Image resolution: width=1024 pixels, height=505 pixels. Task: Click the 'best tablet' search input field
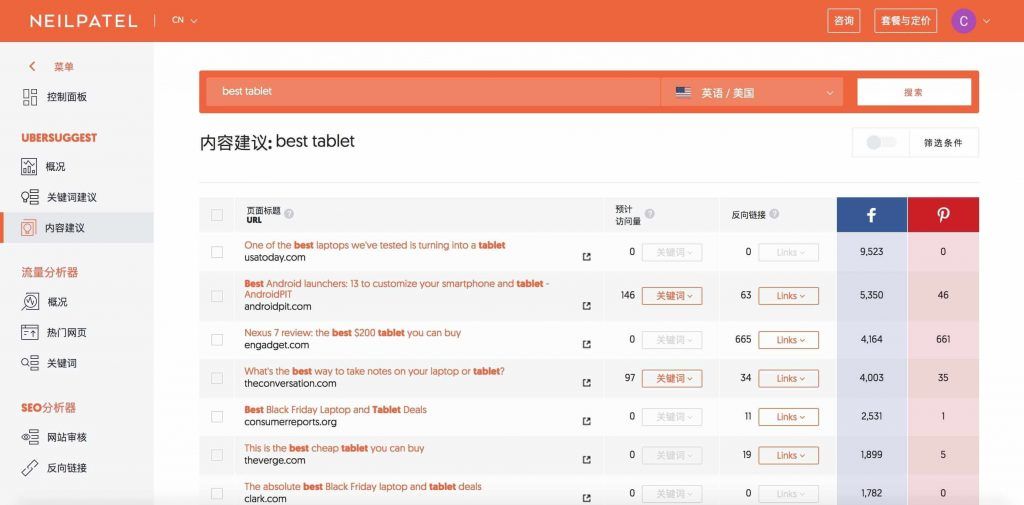pos(433,92)
